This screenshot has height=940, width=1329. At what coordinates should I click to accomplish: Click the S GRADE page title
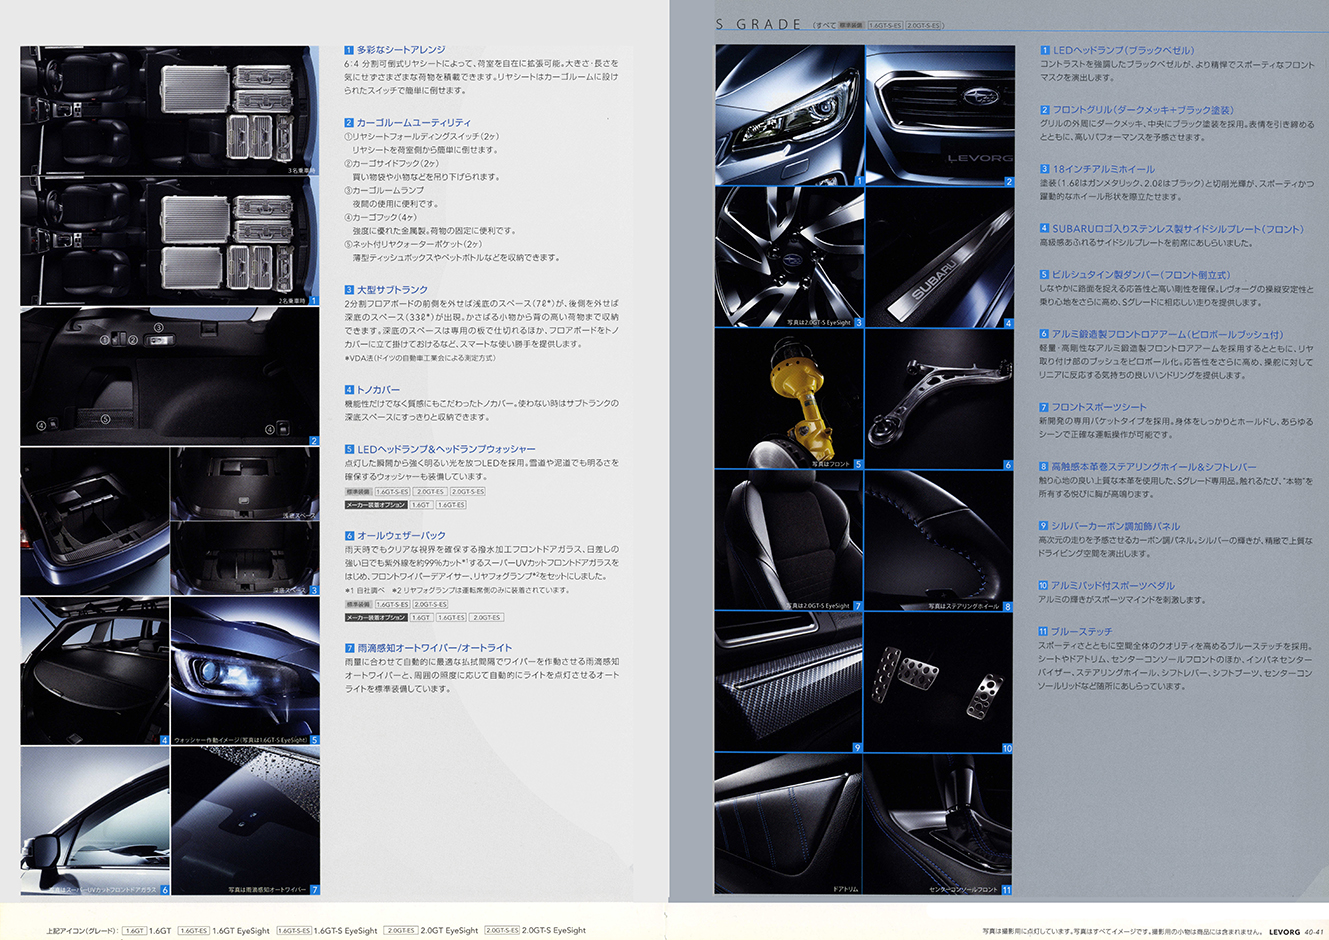pyautogui.click(x=759, y=24)
